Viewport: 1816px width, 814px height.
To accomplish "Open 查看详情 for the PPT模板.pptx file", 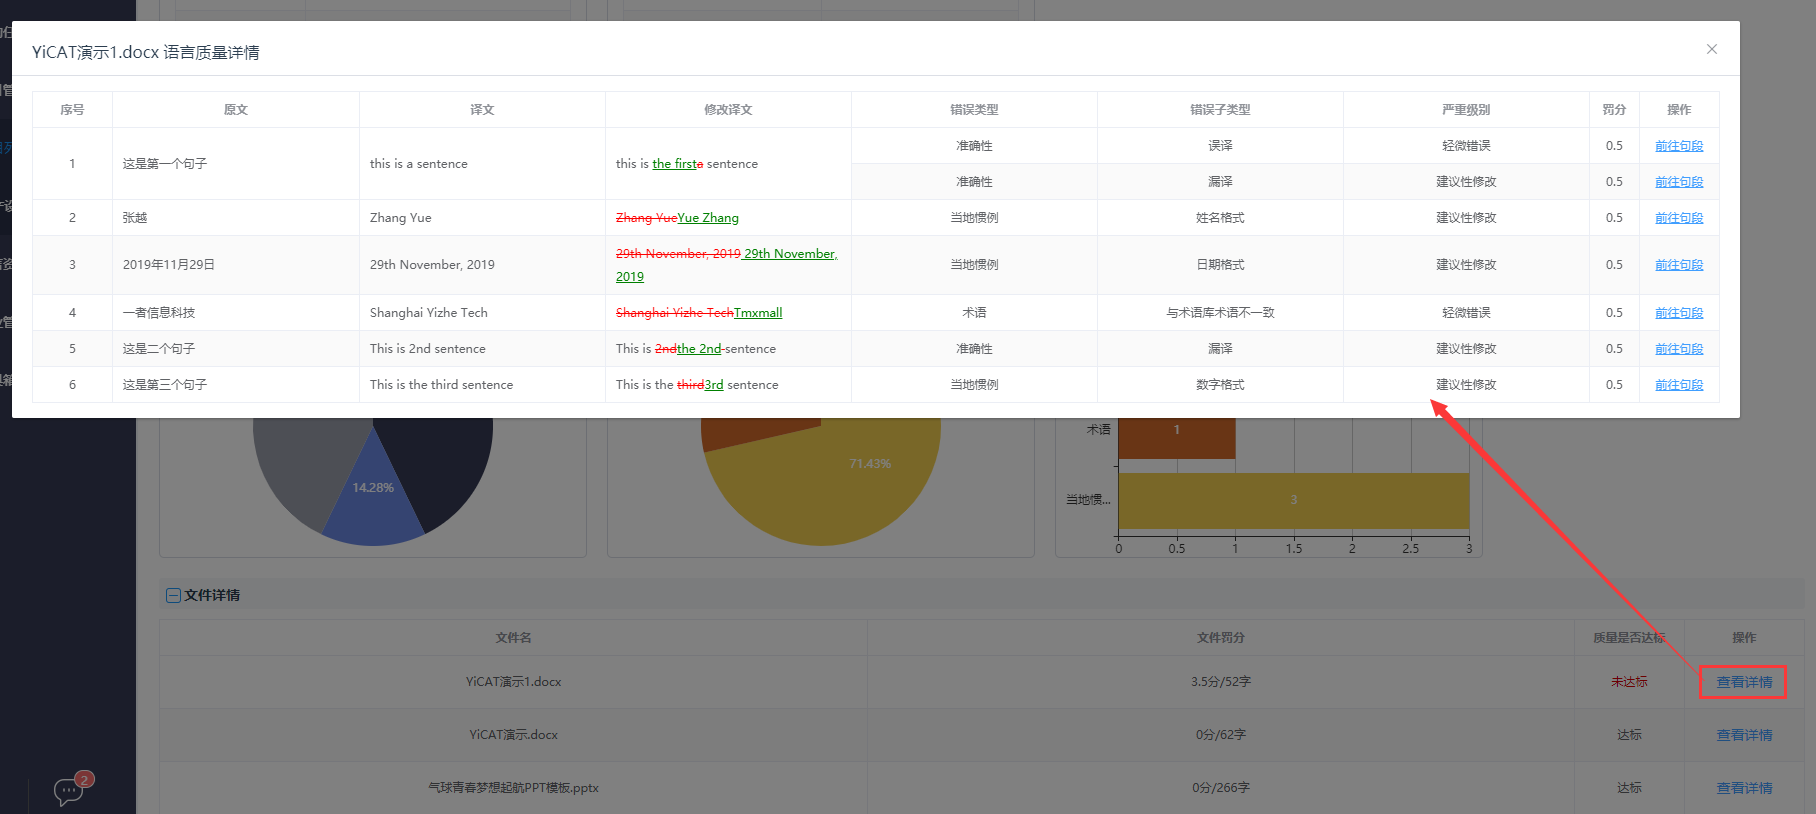I will pyautogui.click(x=1743, y=788).
